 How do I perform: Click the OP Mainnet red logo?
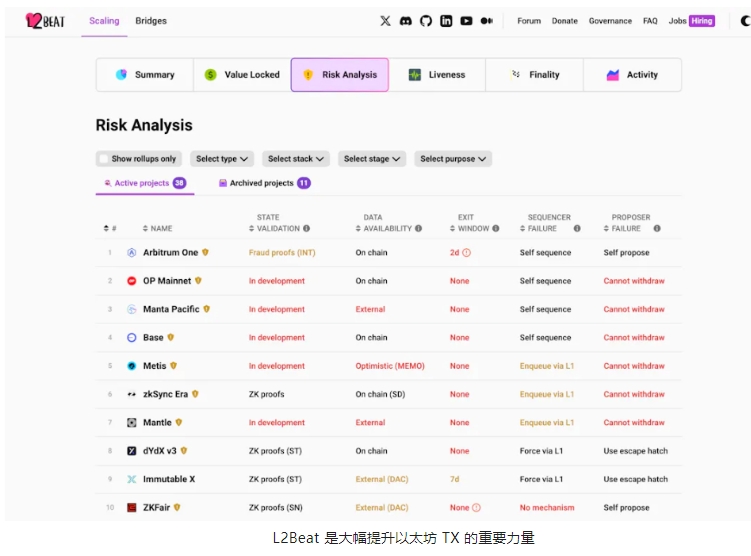point(132,281)
